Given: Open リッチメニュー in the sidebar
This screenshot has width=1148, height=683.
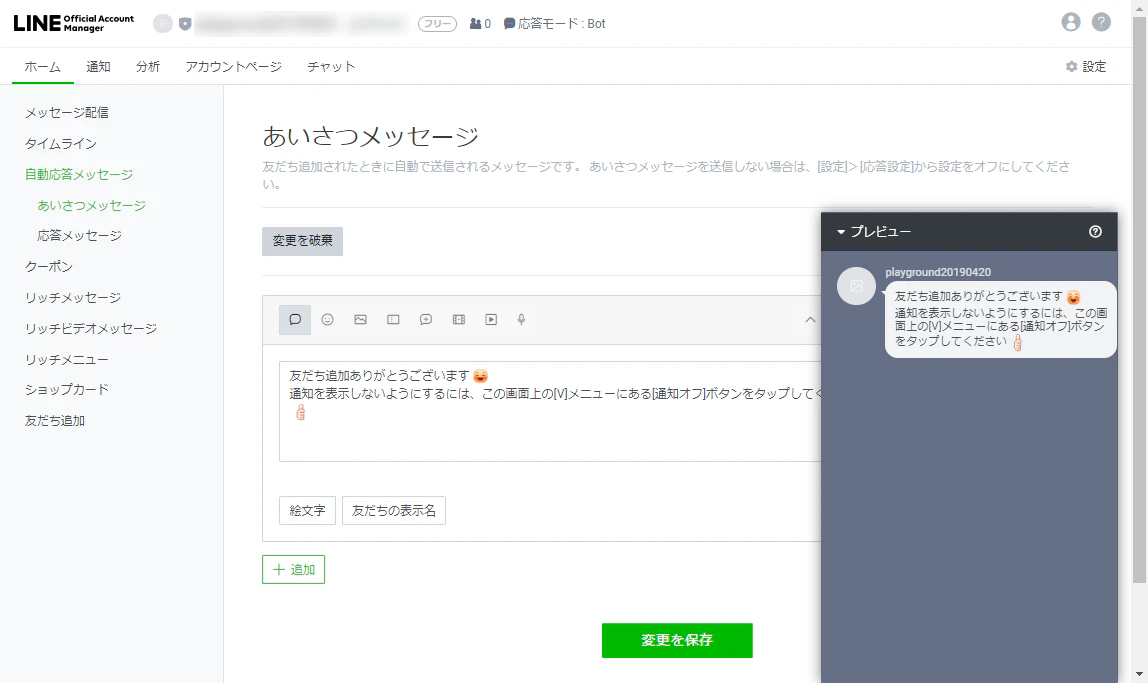Looking at the screenshot, I should 67,360.
